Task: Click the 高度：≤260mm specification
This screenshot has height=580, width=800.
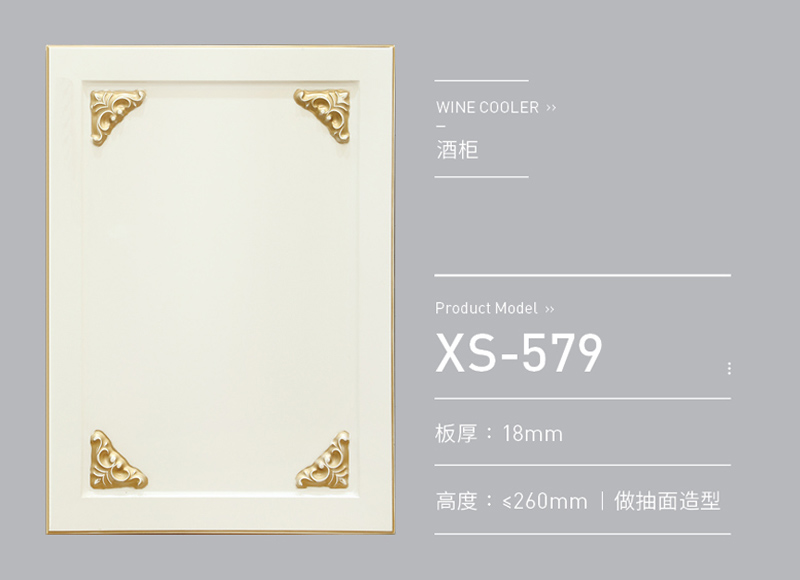Action: coord(511,501)
